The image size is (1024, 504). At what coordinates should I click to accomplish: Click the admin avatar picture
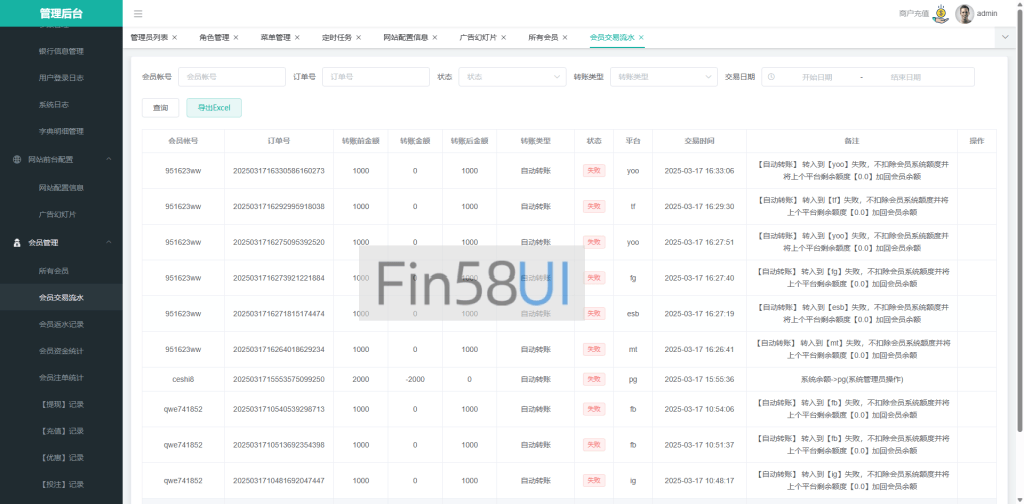click(x=964, y=14)
